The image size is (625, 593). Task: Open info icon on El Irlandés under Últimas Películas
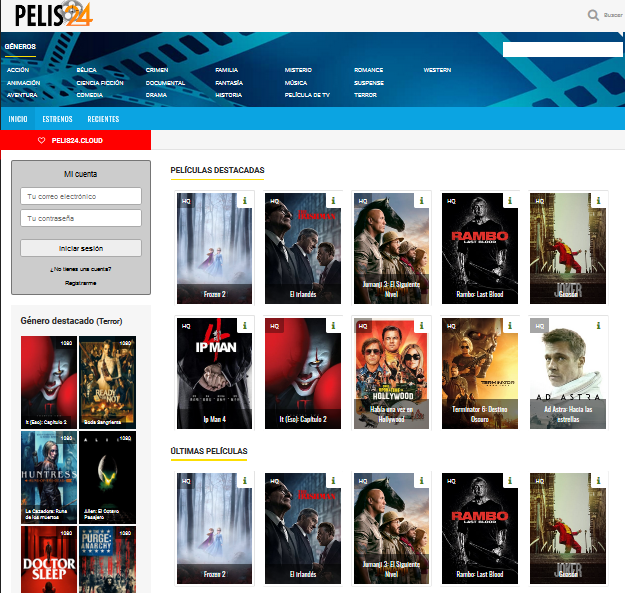[333, 481]
